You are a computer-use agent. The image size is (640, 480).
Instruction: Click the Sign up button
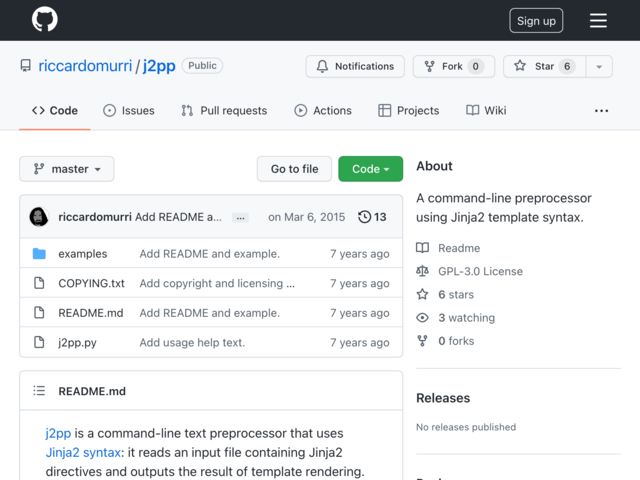click(x=536, y=20)
